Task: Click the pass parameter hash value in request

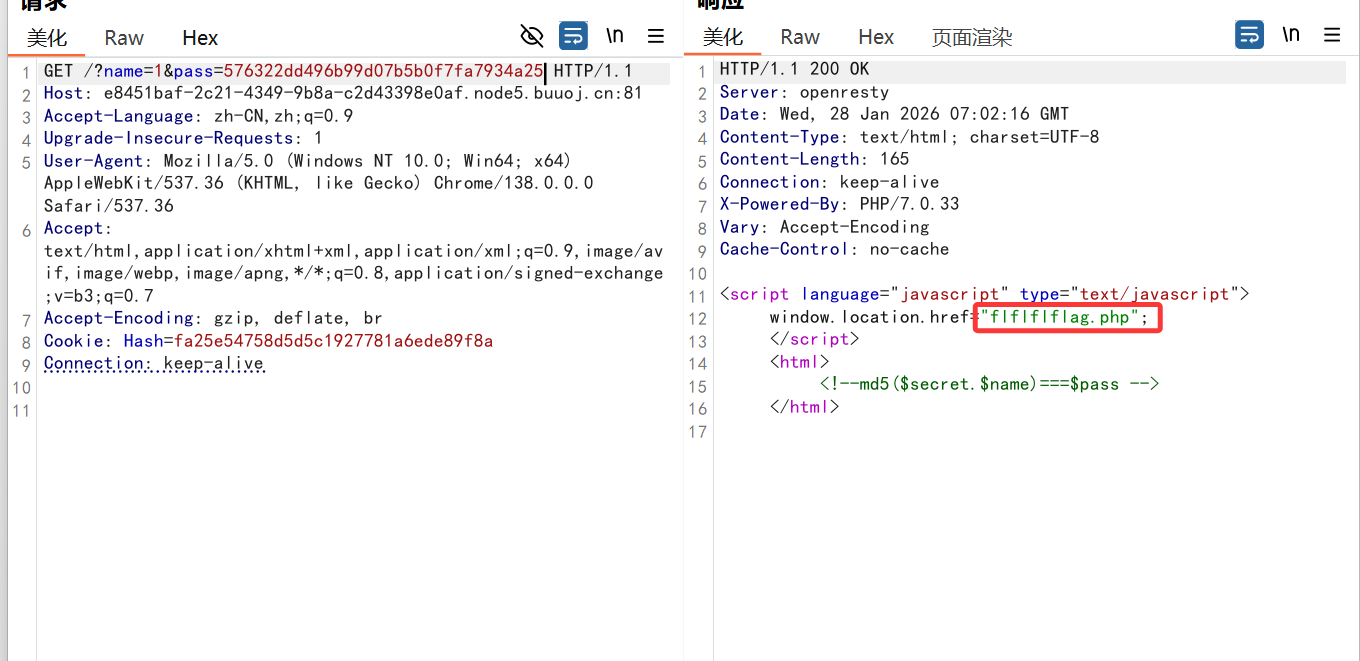Action: pos(383,71)
